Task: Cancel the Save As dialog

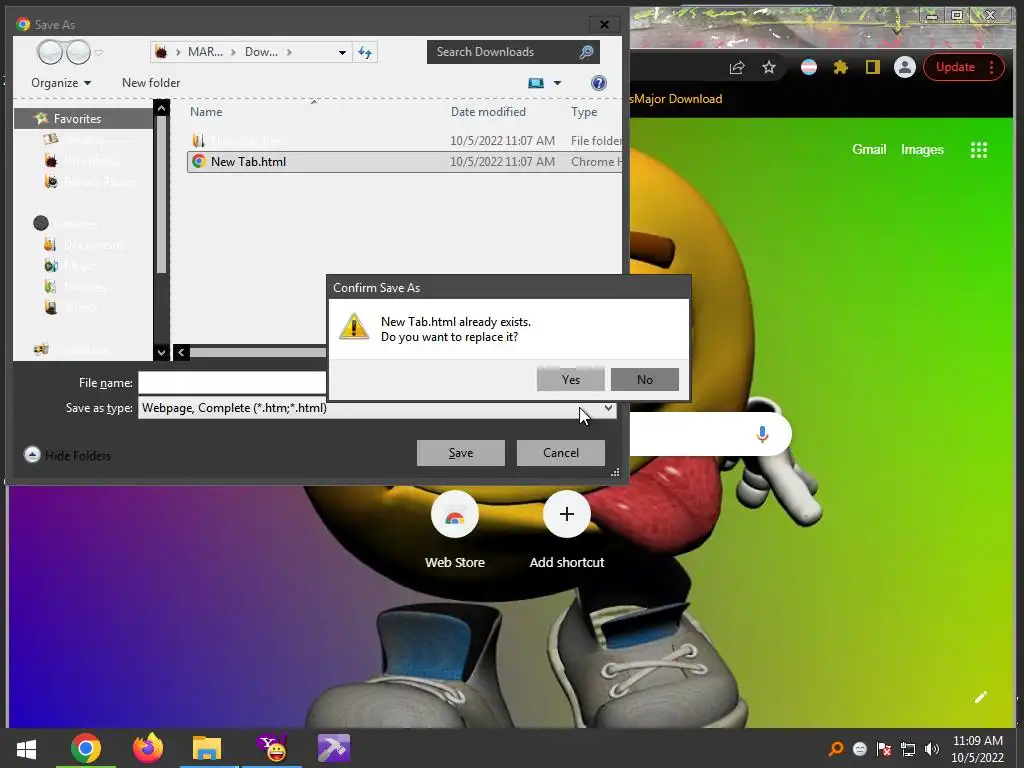Action: (x=560, y=453)
